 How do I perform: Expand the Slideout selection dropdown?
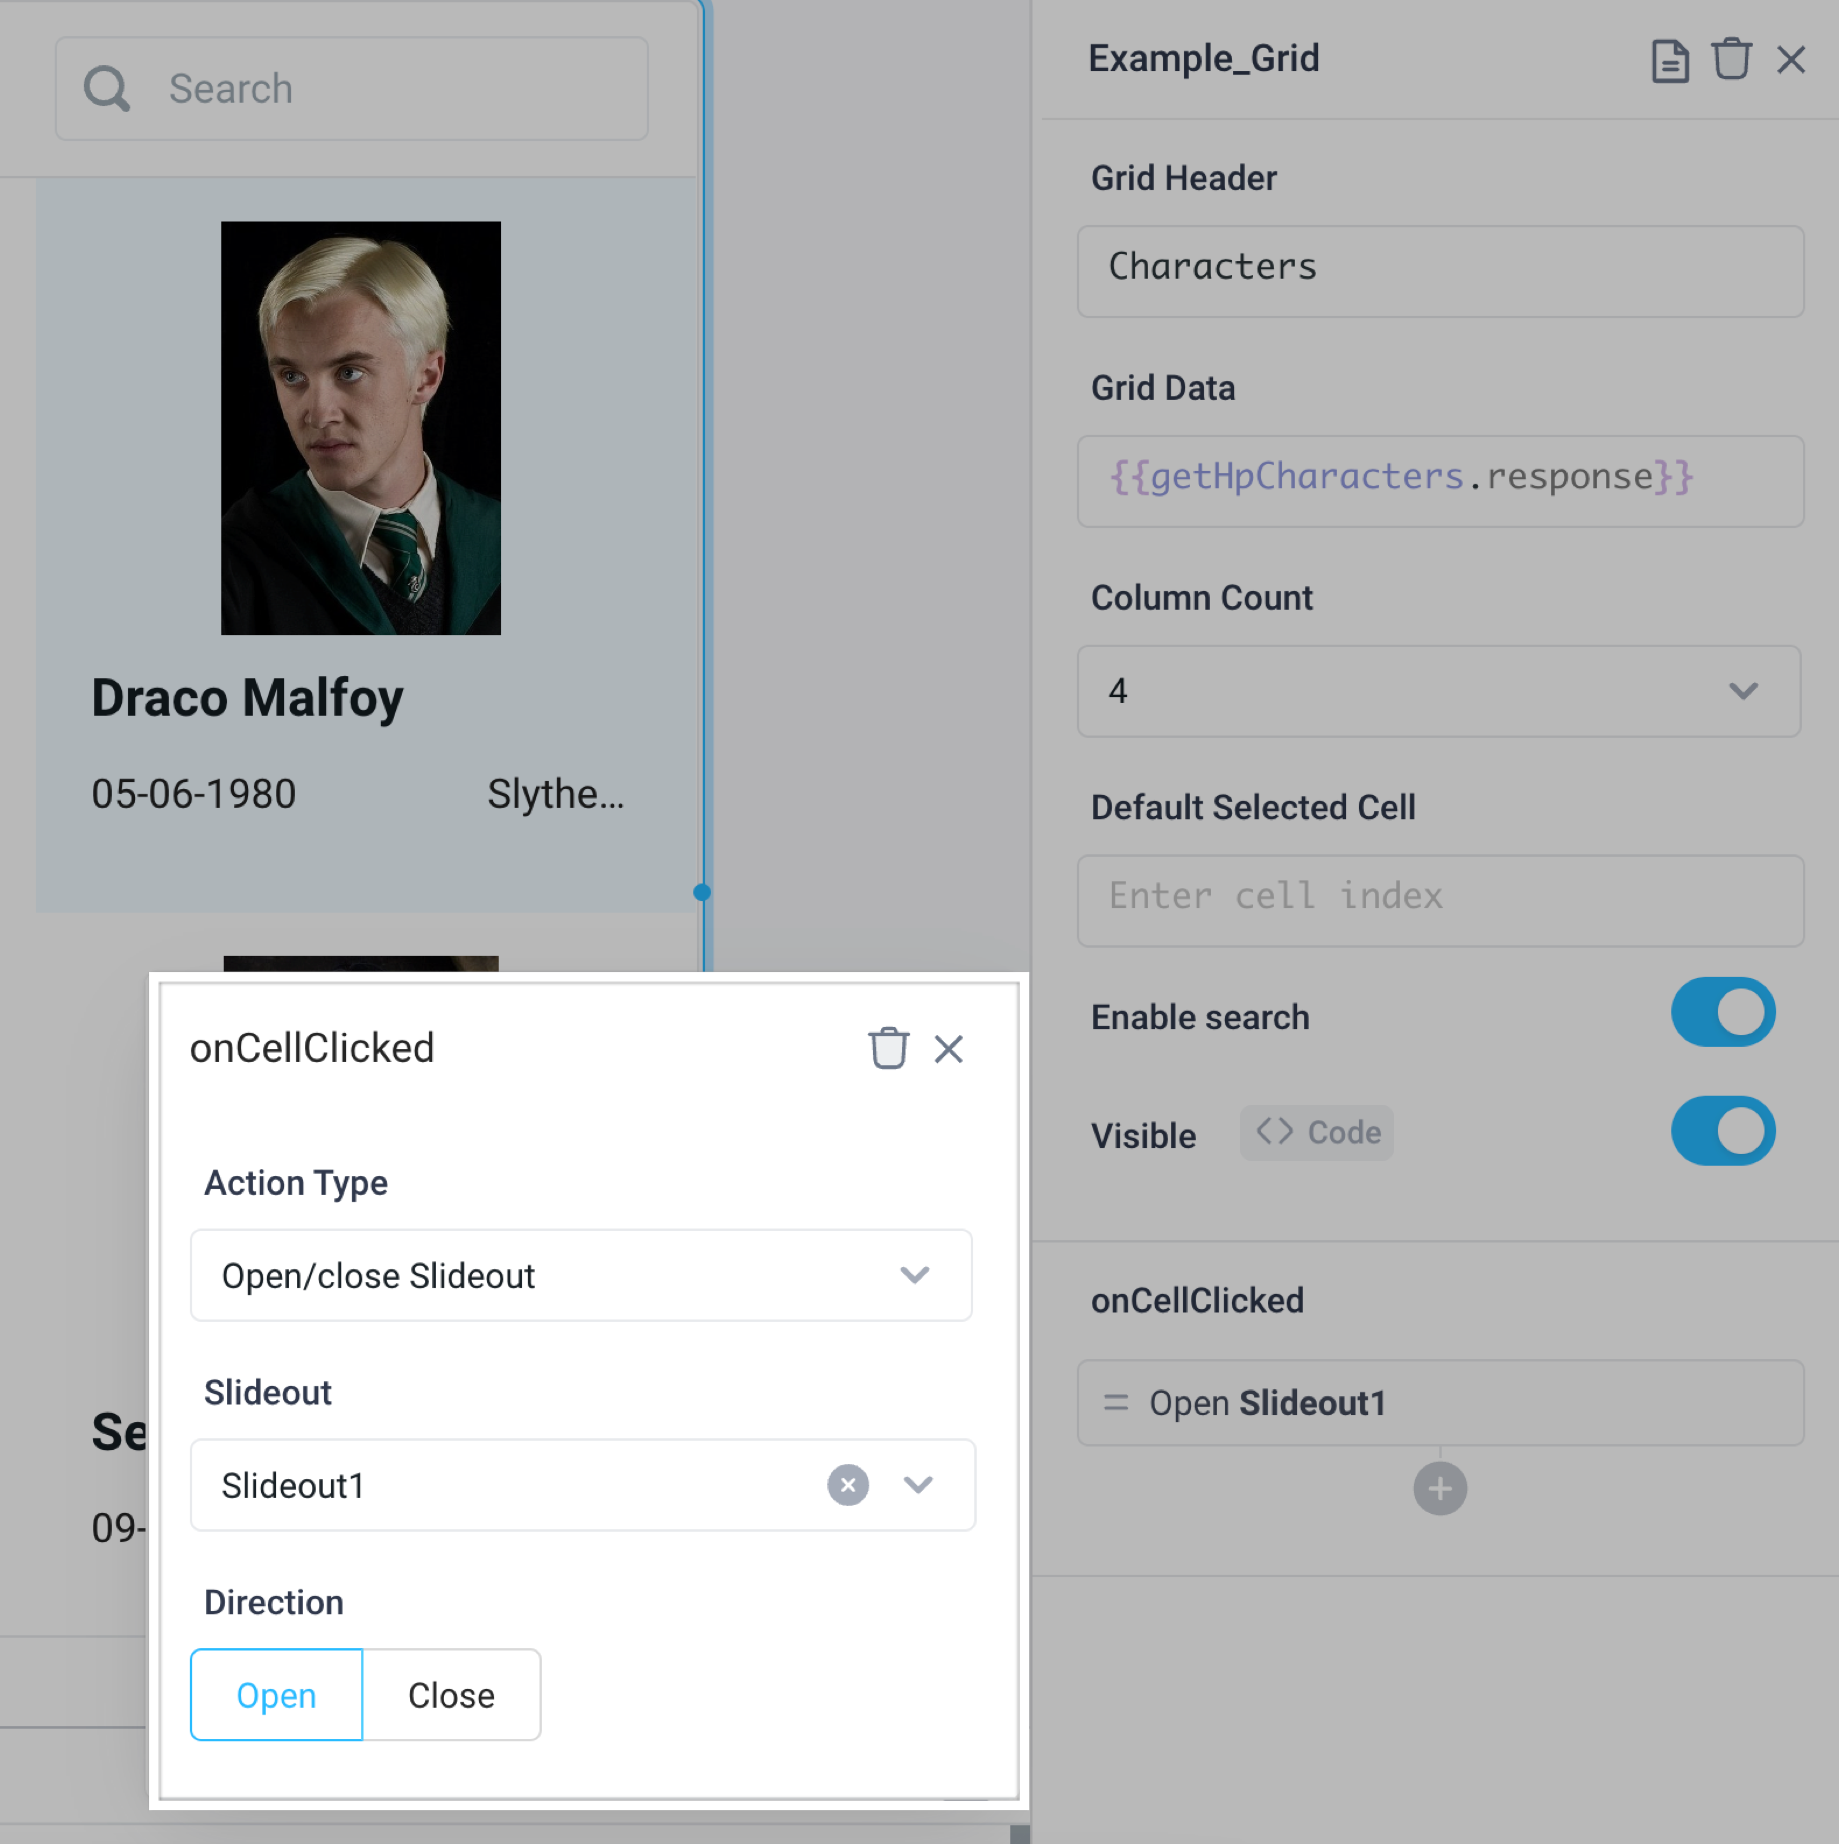tap(918, 1486)
